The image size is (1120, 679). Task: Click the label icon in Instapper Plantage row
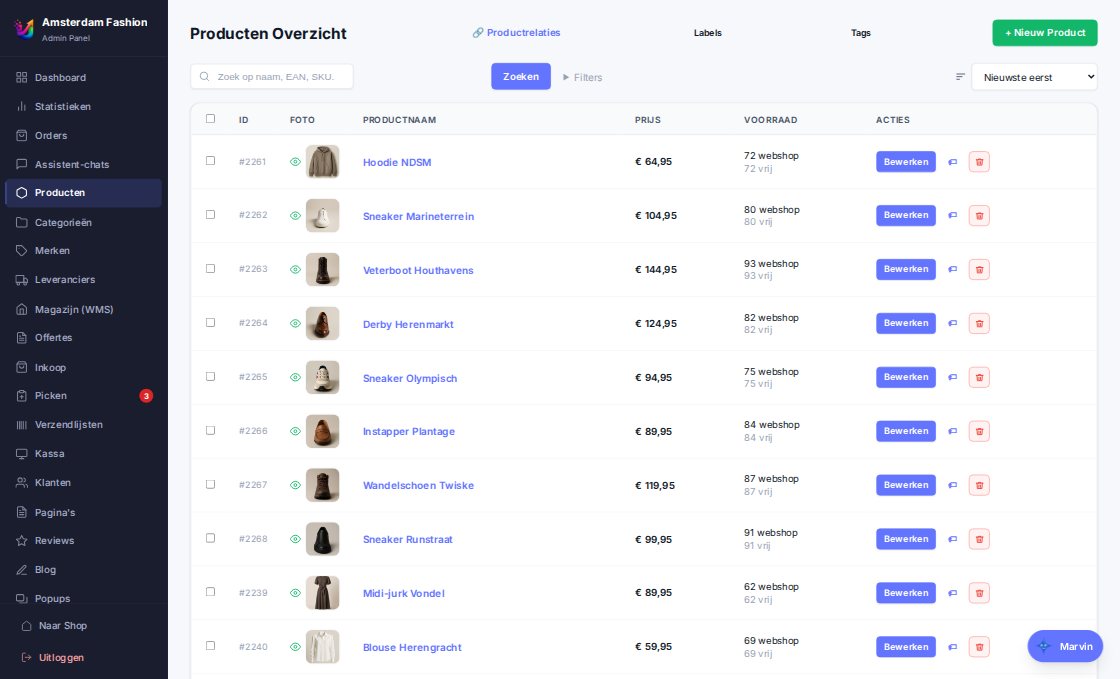[x=952, y=431]
